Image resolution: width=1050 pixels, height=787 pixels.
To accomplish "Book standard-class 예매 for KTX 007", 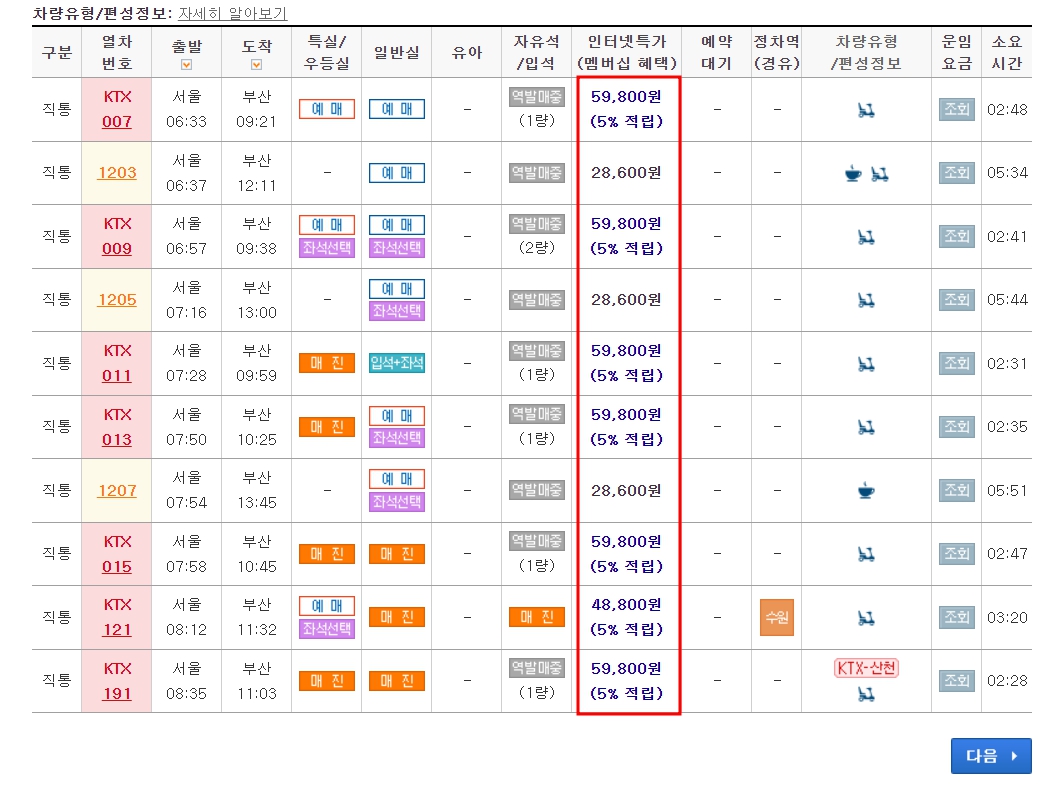I will (396, 109).
